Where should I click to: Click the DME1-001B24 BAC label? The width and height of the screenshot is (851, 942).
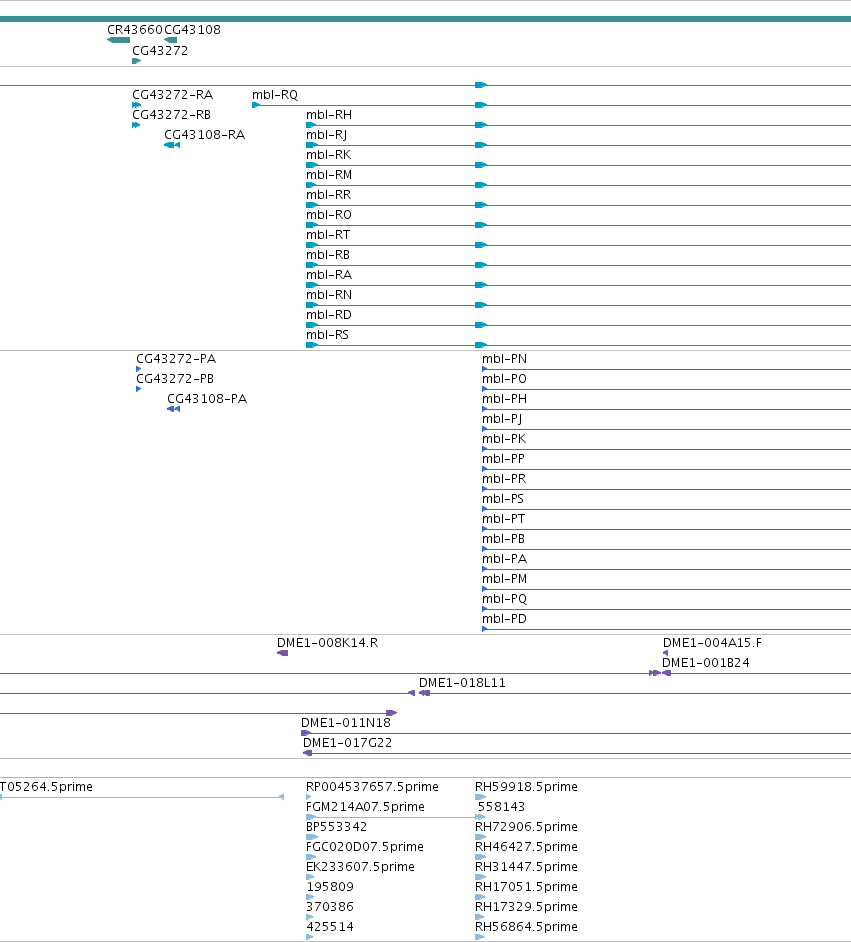pyautogui.click(x=706, y=663)
